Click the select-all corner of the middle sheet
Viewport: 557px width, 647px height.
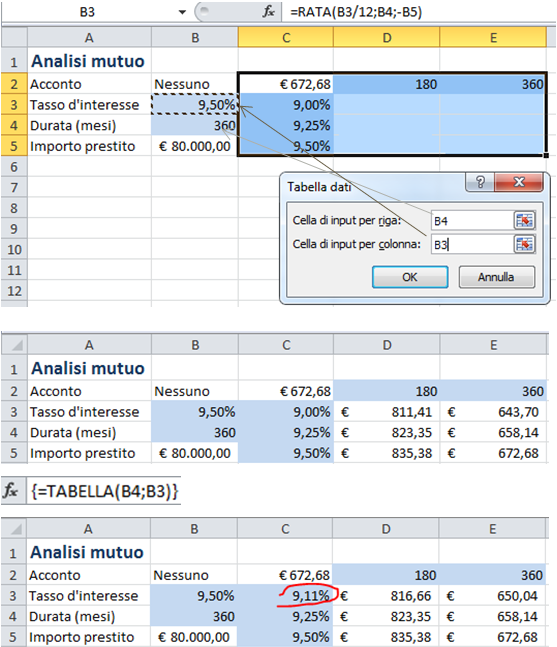point(15,345)
